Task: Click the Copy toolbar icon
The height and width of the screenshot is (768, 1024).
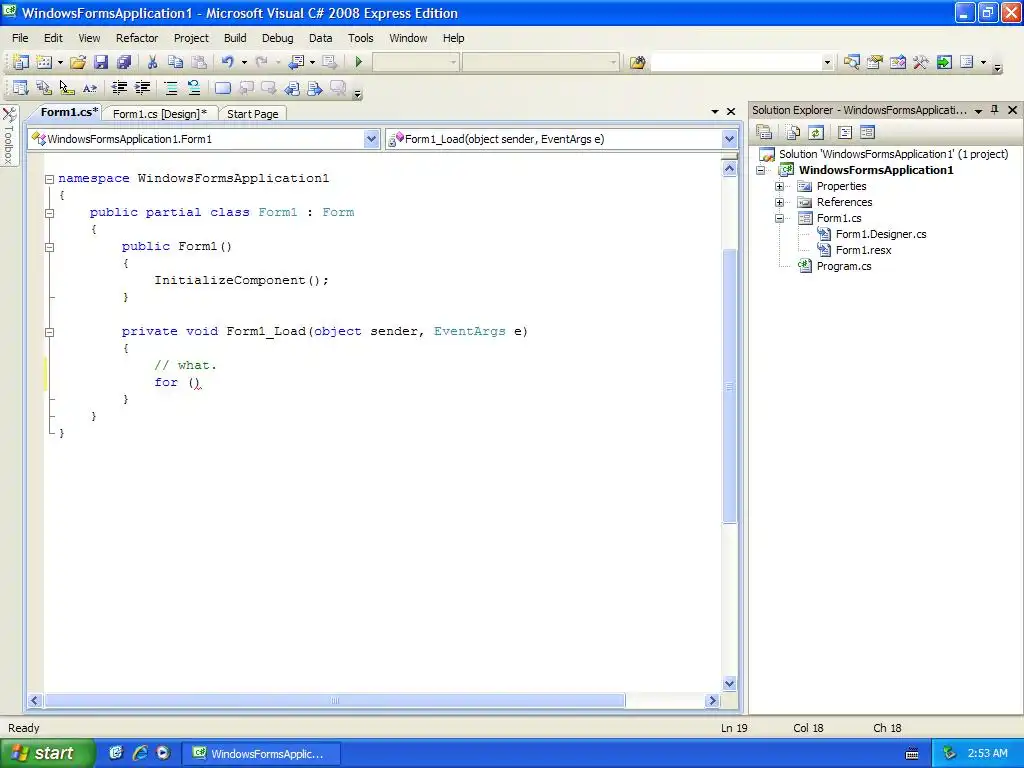Action: (175, 62)
